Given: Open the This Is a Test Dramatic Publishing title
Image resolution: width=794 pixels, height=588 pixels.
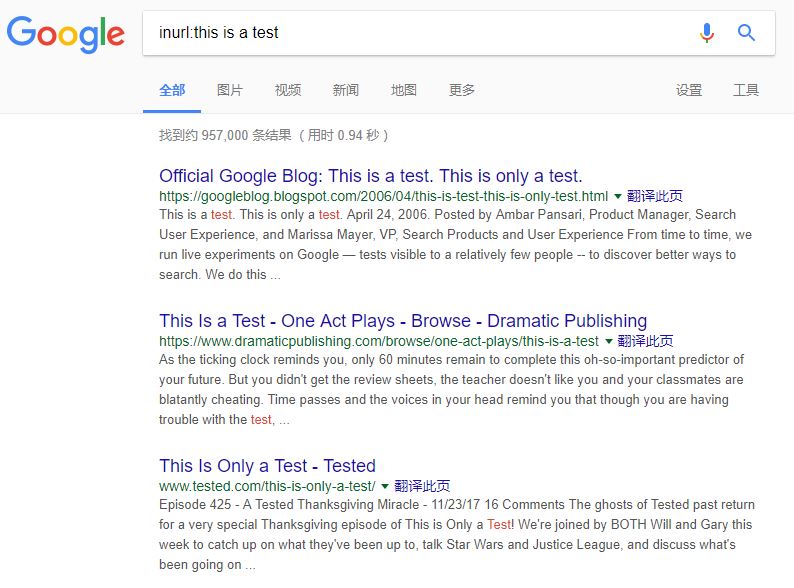Looking at the screenshot, I should coord(403,321).
